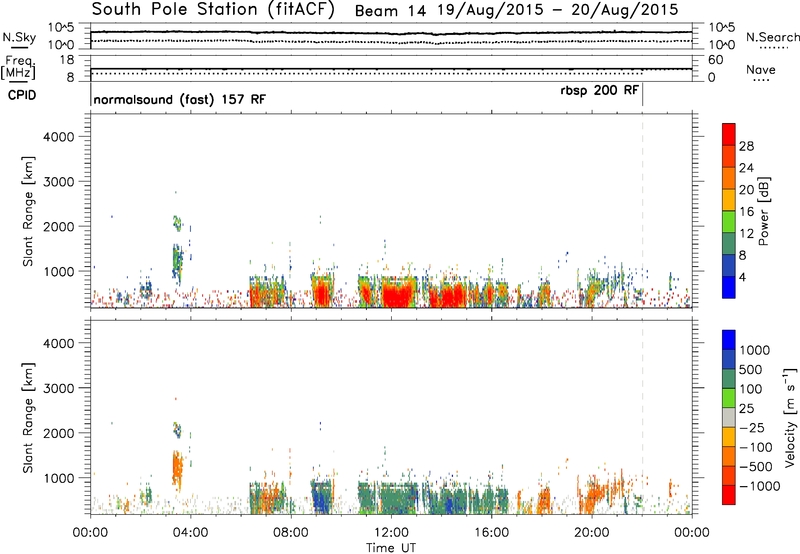Click the 'Beam 14' label in the title

pos(390,11)
